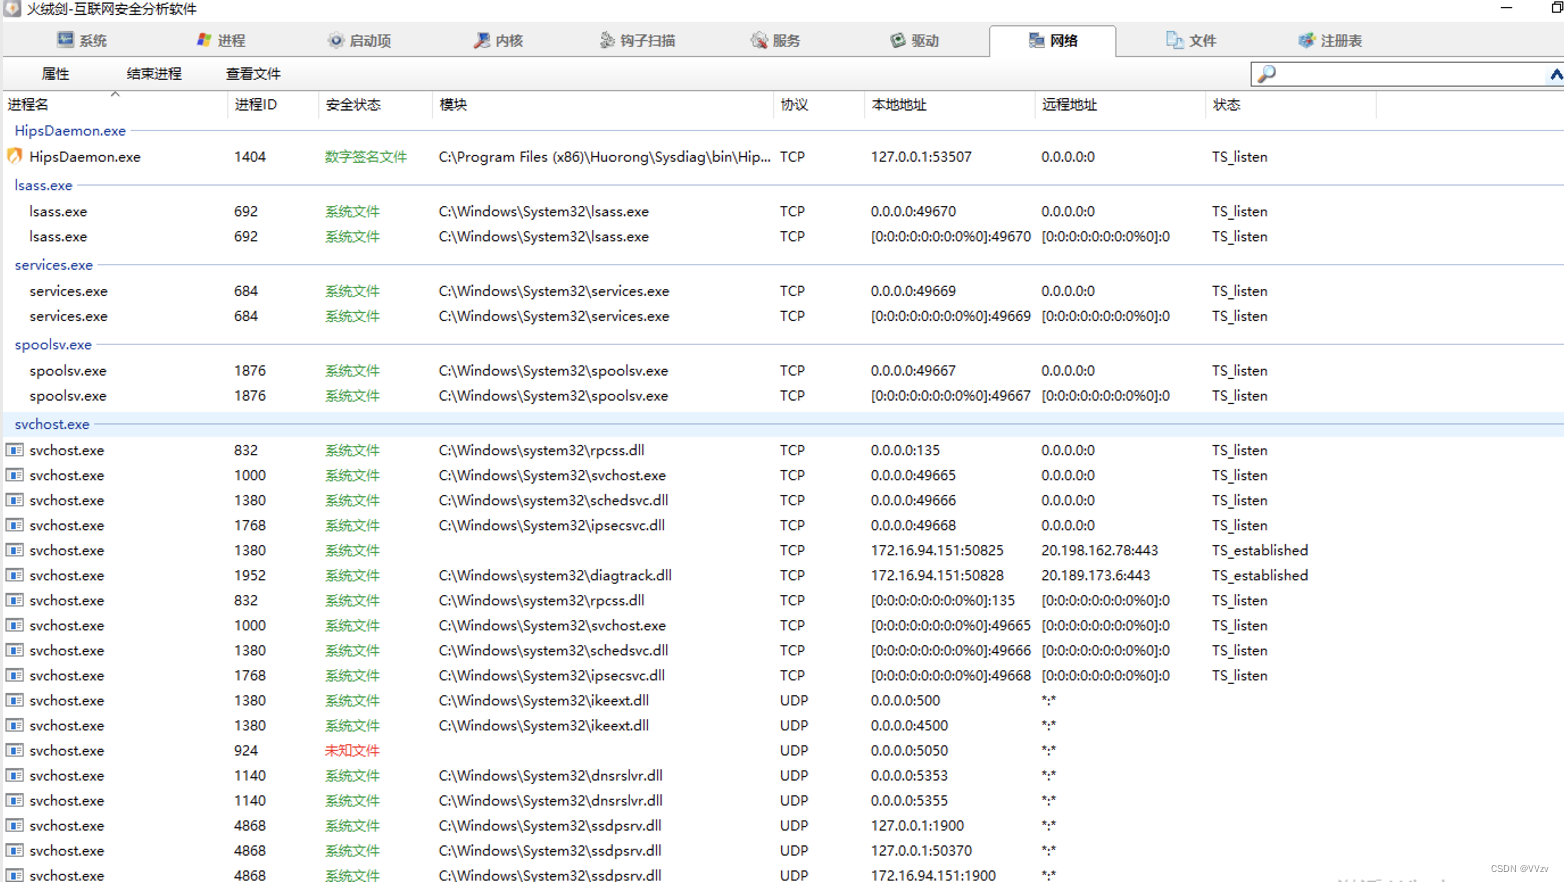This screenshot has height=882, width=1564.
Task: Click the 进程 tab Windows-flag icon
Action: point(204,39)
